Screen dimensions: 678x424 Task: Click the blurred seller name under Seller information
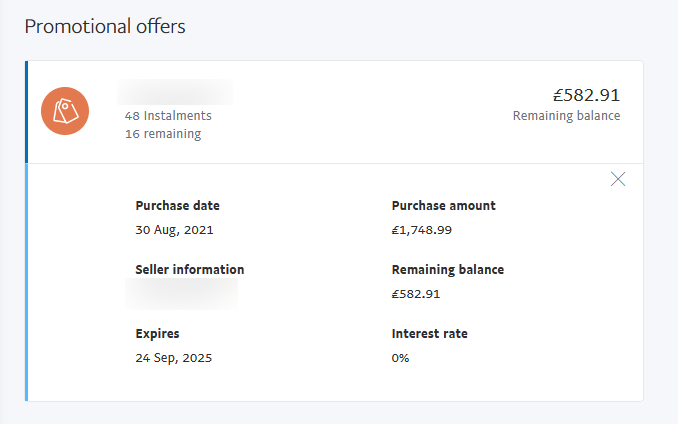click(x=182, y=293)
